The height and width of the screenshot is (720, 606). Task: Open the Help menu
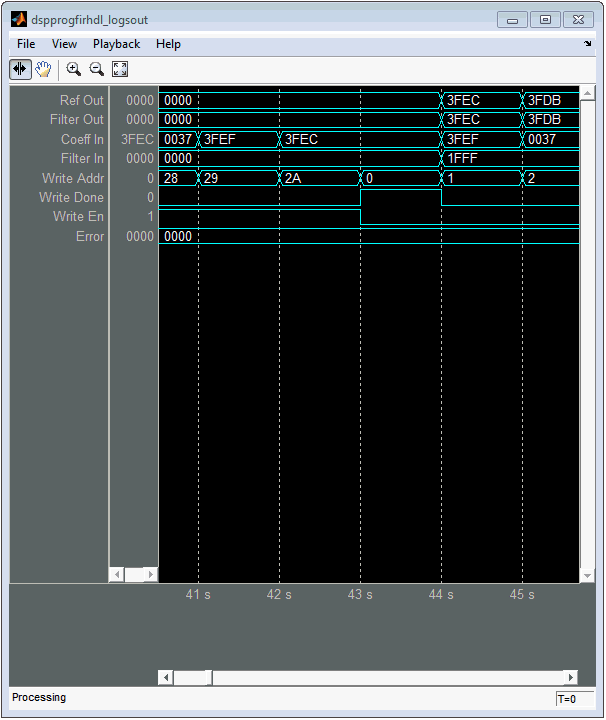(168, 44)
